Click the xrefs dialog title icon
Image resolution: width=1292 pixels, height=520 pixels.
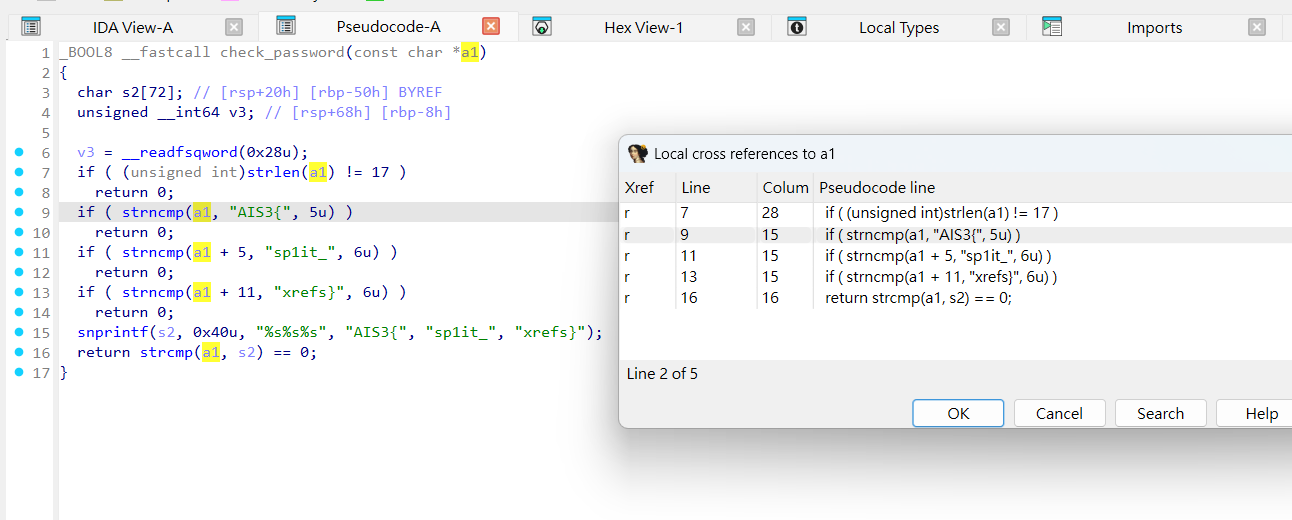pos(637,153)
